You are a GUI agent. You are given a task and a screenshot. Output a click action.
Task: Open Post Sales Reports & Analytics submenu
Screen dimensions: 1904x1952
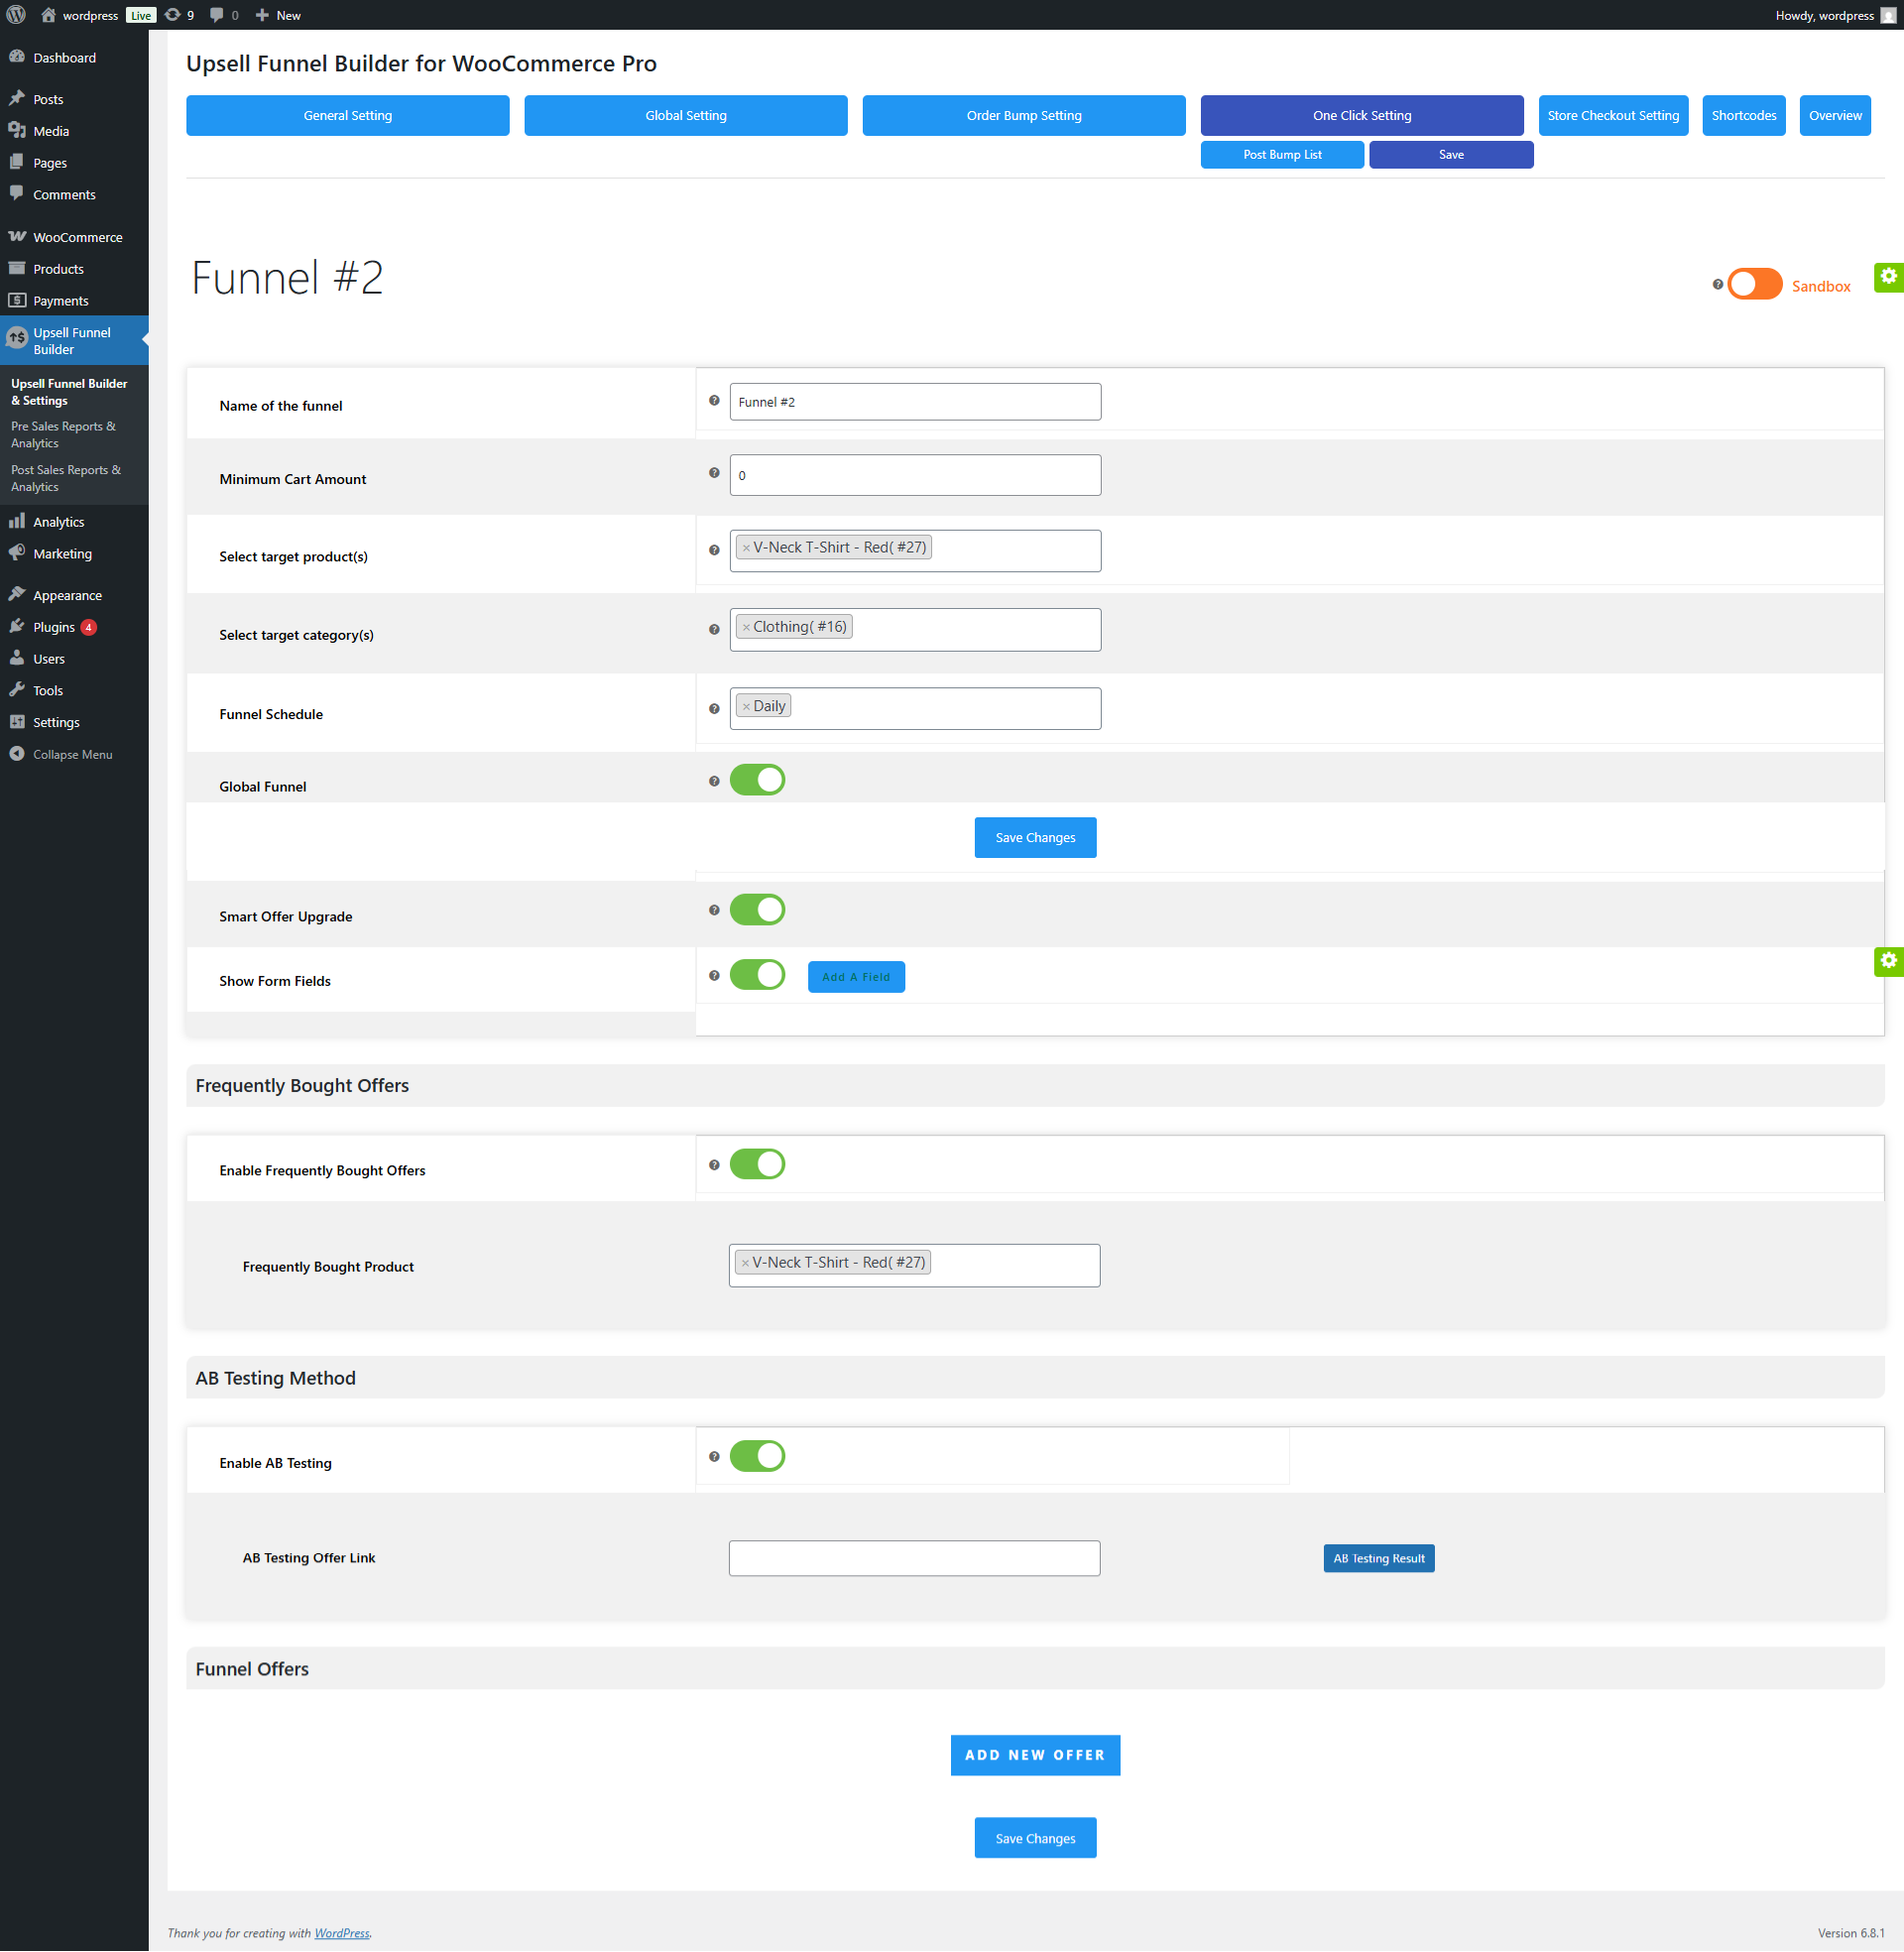tap(66, 478)
